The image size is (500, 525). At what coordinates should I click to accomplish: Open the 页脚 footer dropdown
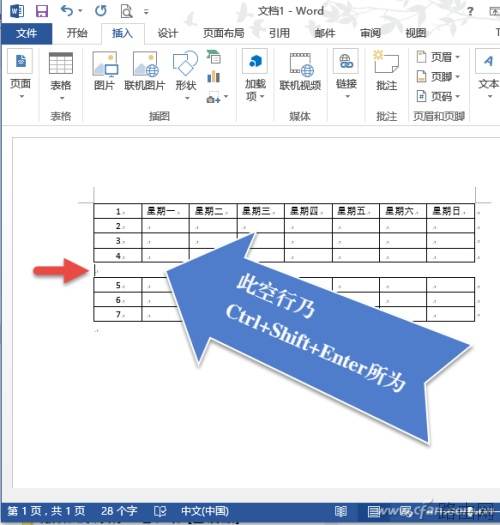tap(438, 77)
